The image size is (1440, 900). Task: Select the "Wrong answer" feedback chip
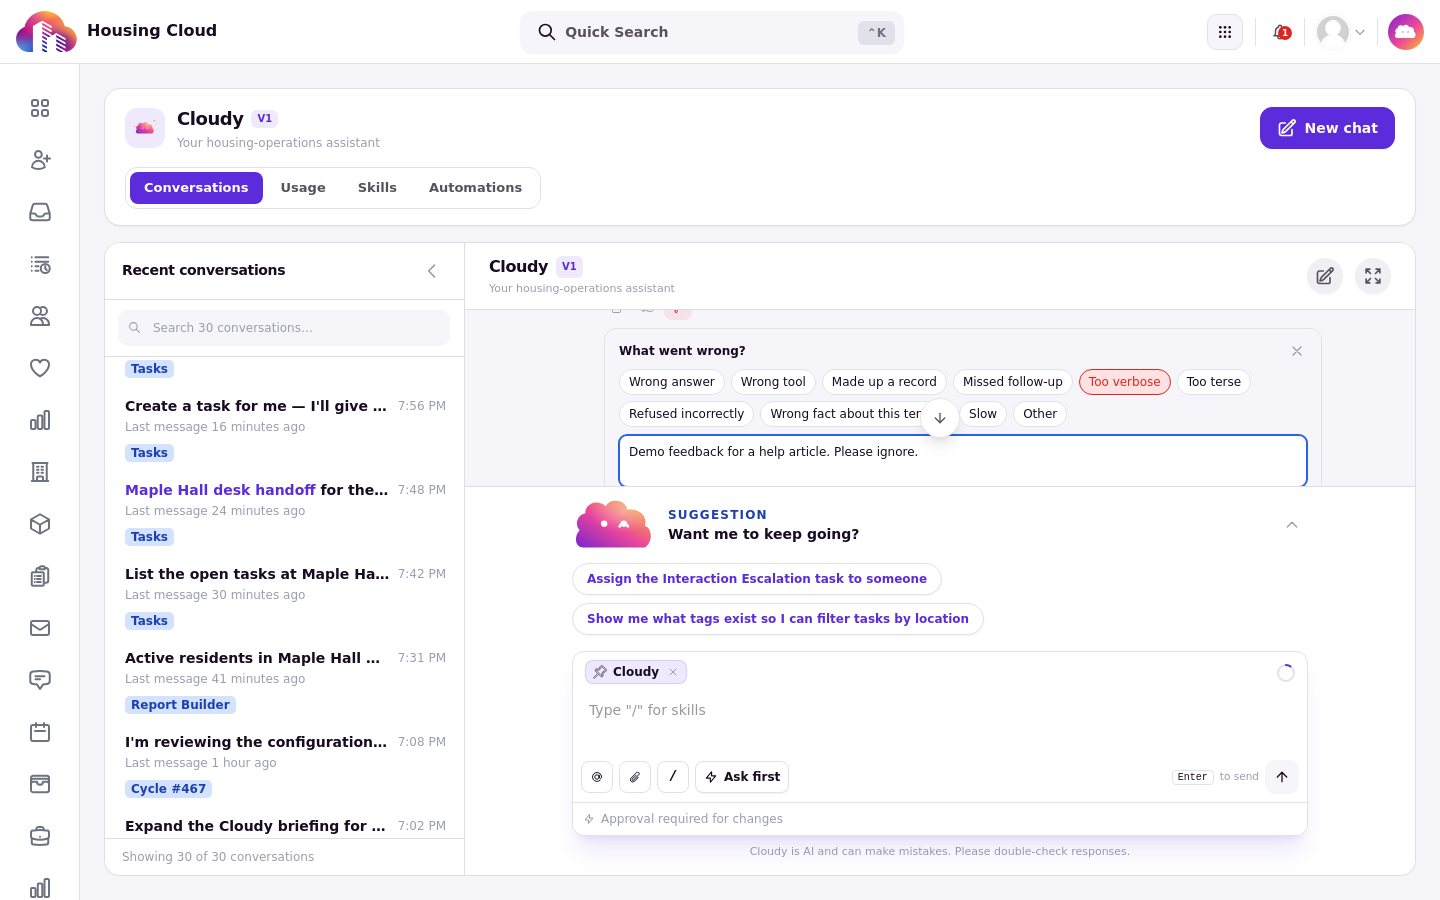672,382
